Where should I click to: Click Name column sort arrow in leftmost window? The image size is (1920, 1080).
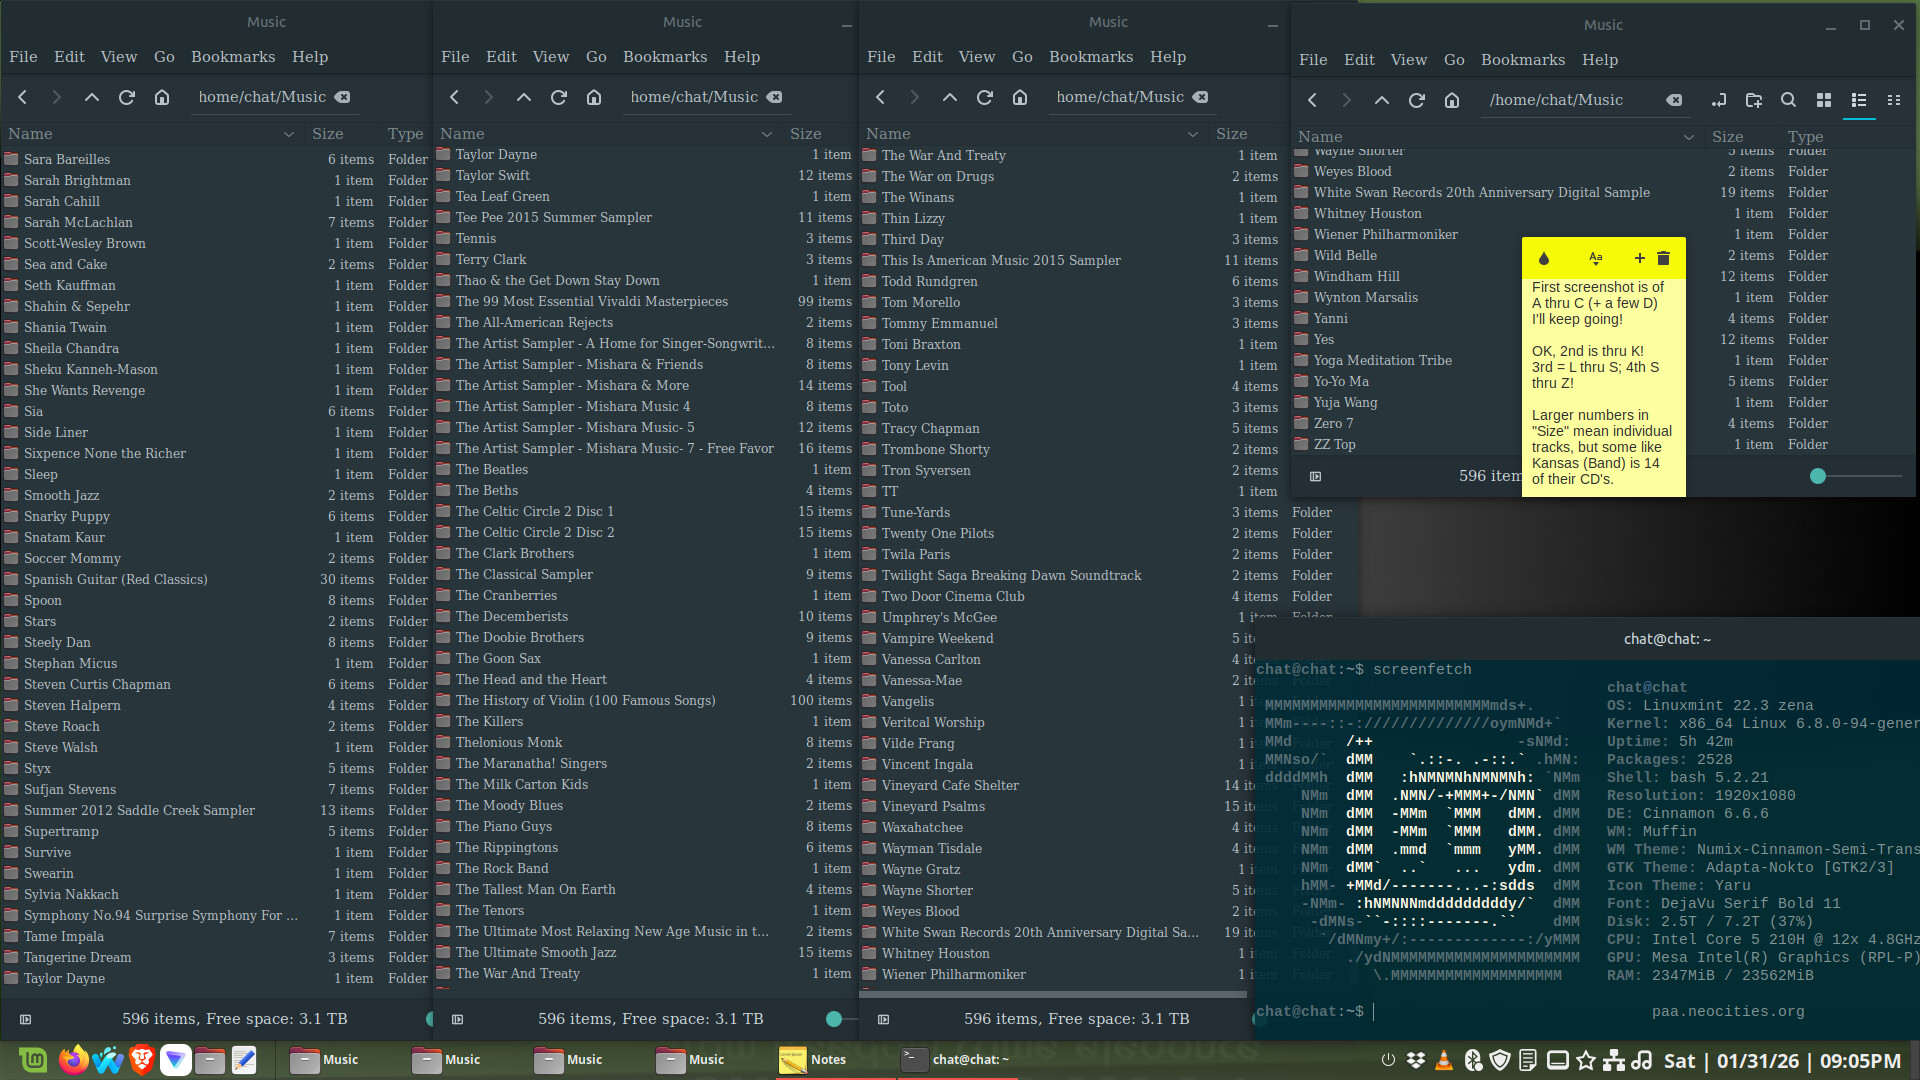289,134
